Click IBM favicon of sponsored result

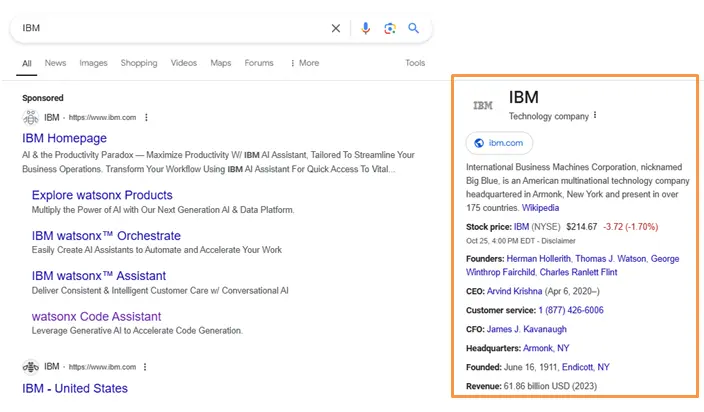coord(31,117)
